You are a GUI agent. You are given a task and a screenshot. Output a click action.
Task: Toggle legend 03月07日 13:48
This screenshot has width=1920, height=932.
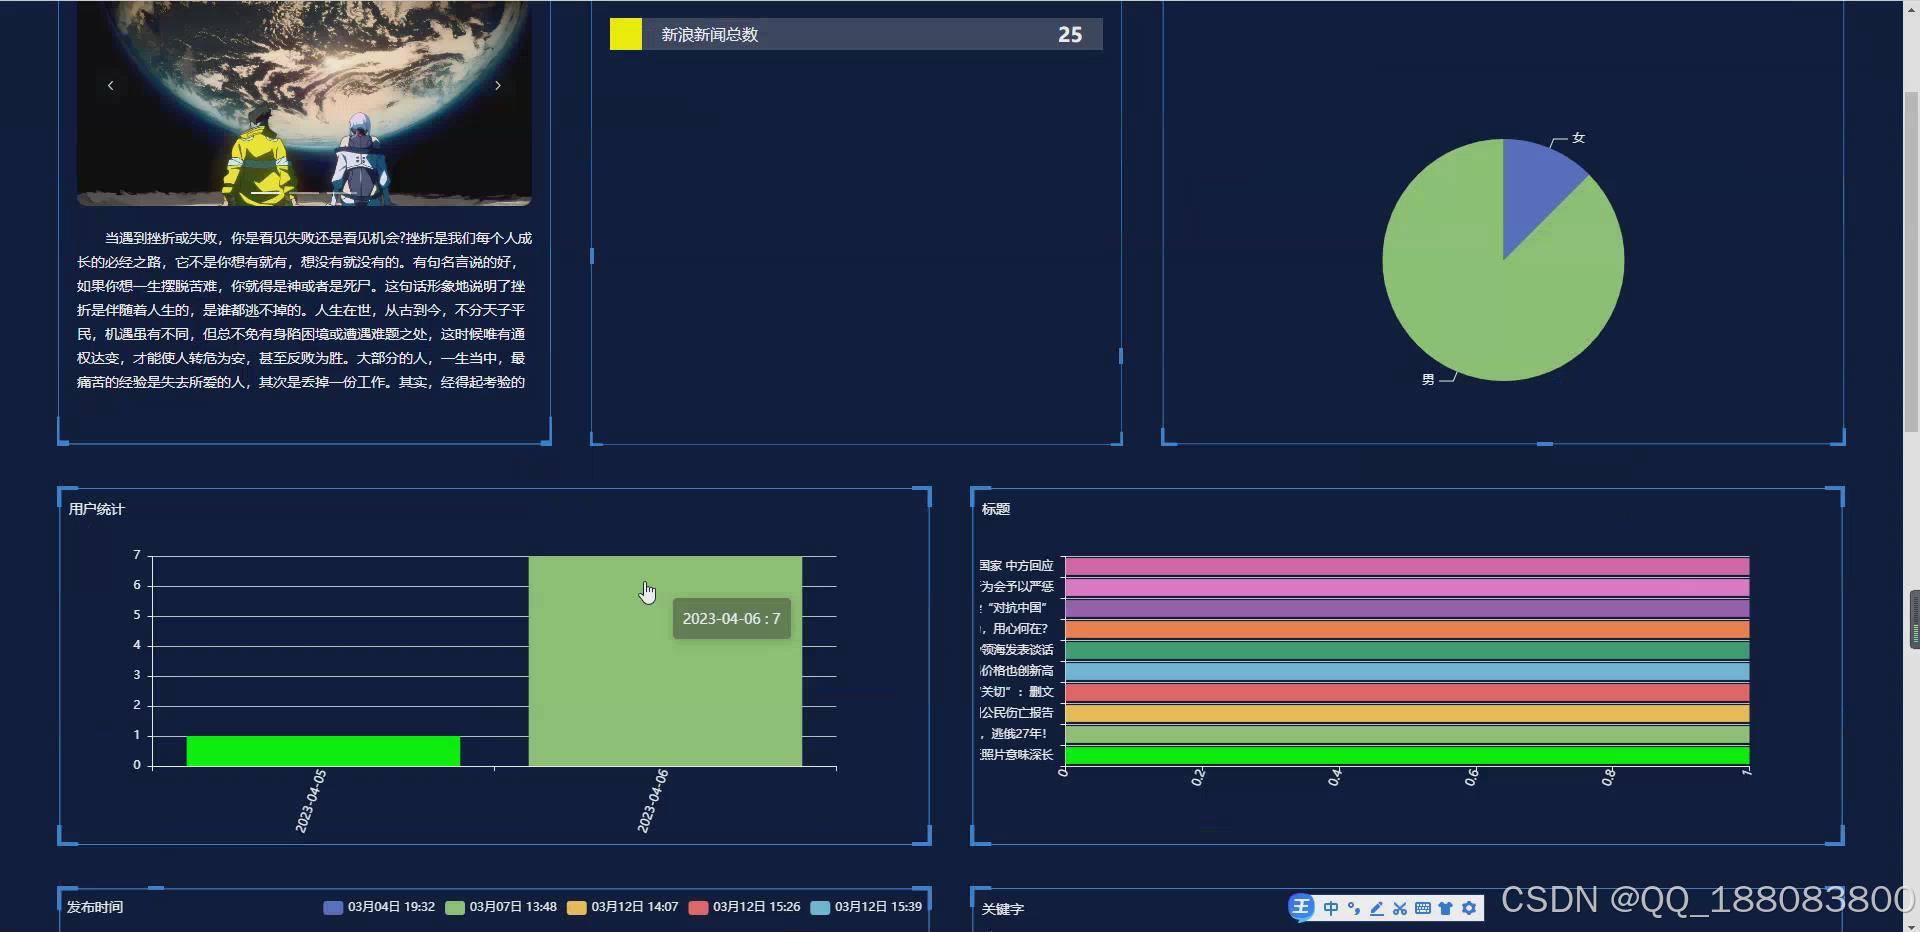click(x=501, y=907)
